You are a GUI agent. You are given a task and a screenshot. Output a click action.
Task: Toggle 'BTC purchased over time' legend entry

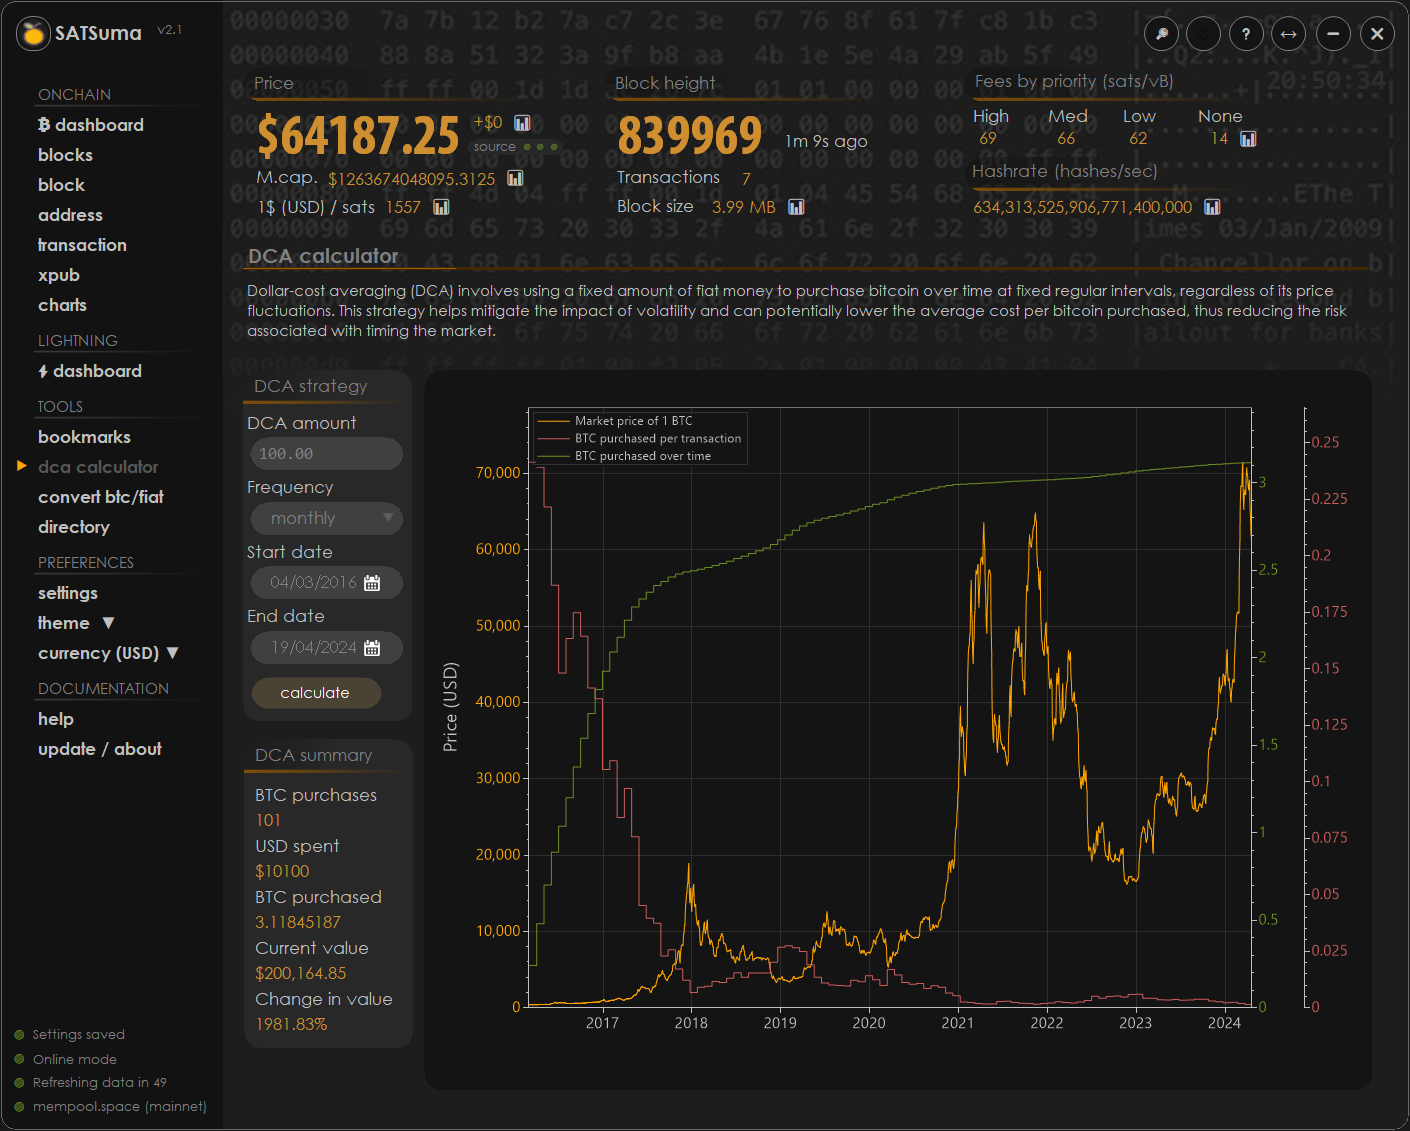click(642, 456)
